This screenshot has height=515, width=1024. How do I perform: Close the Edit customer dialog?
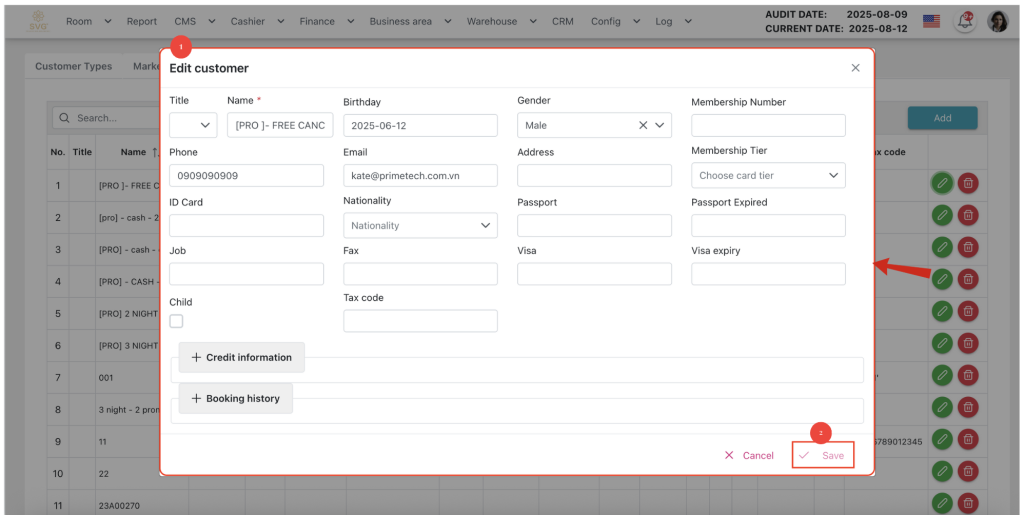pos(855,68)
